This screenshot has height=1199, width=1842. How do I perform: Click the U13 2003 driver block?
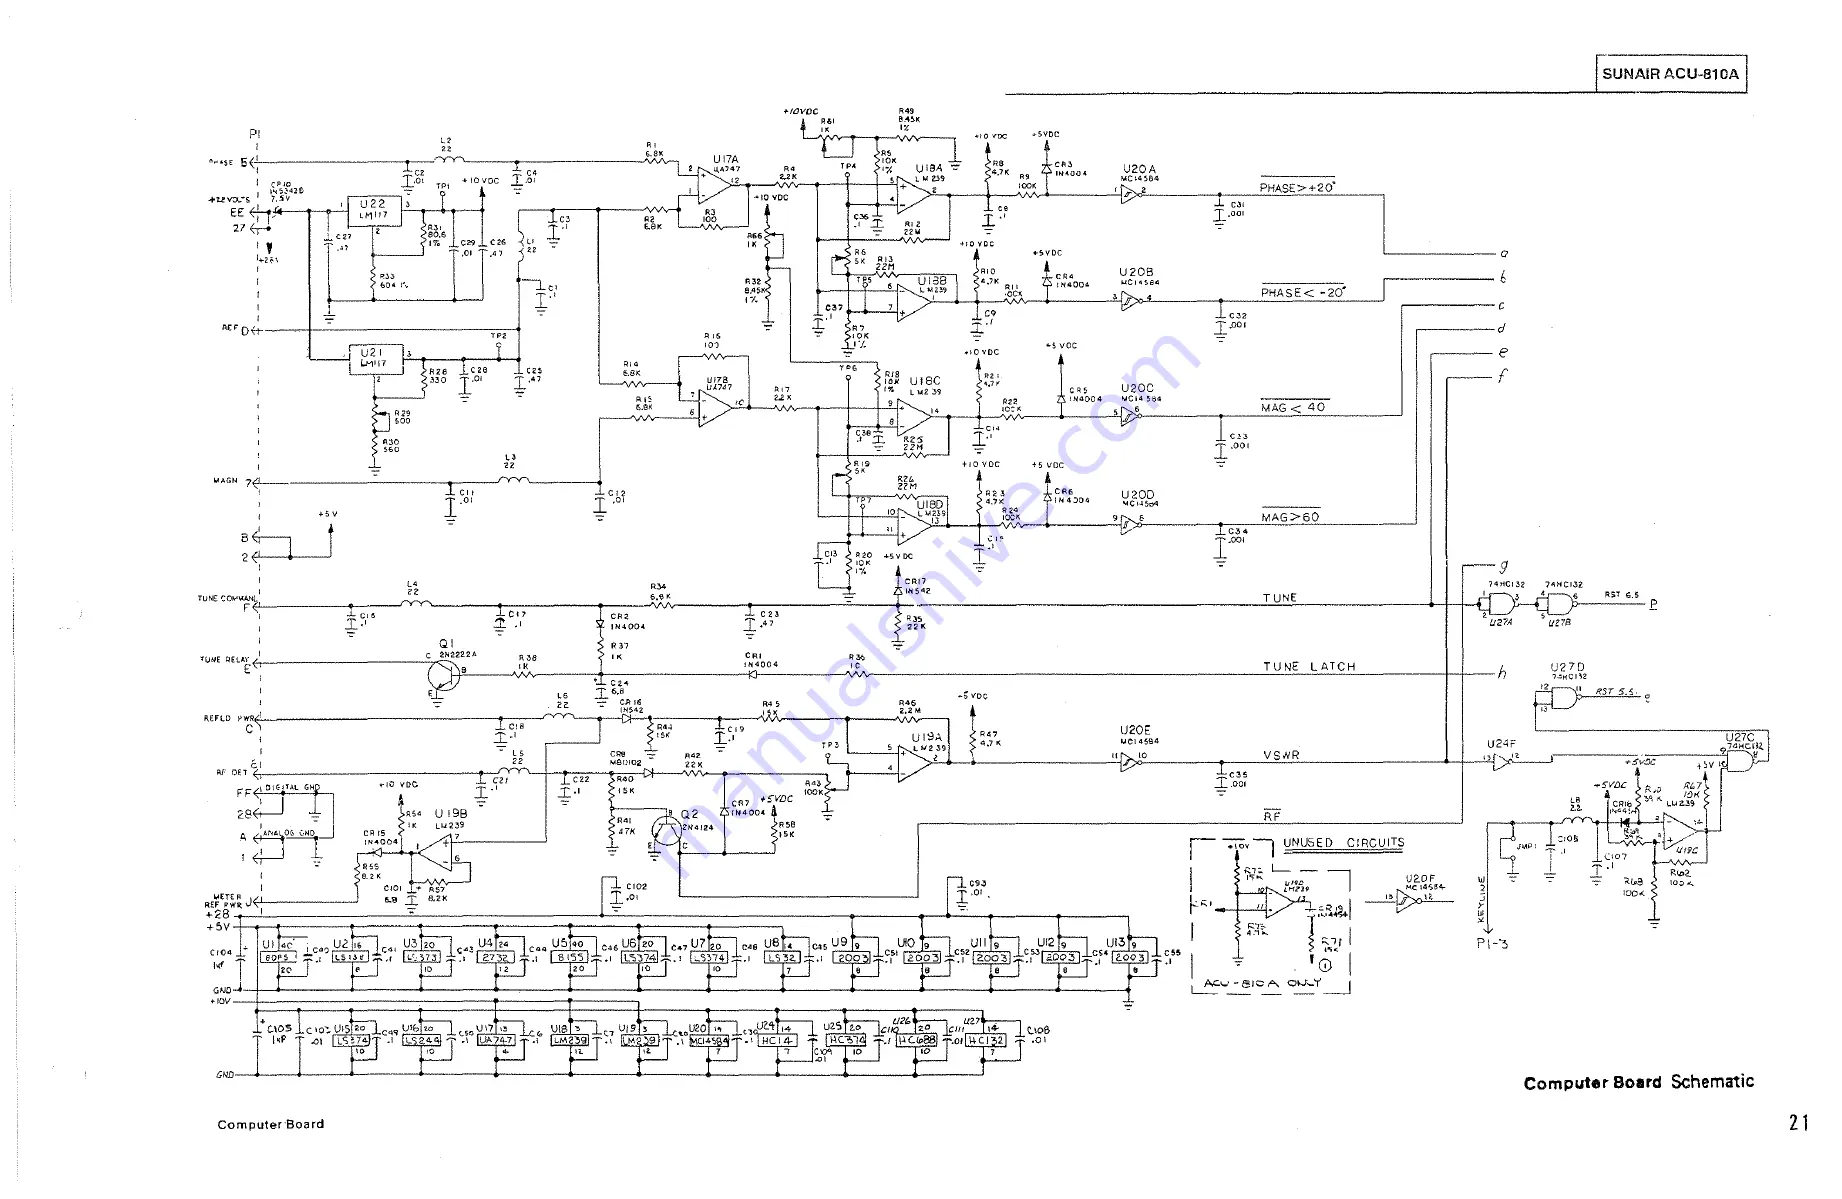pyautogui.click(x=1129, y=957)
